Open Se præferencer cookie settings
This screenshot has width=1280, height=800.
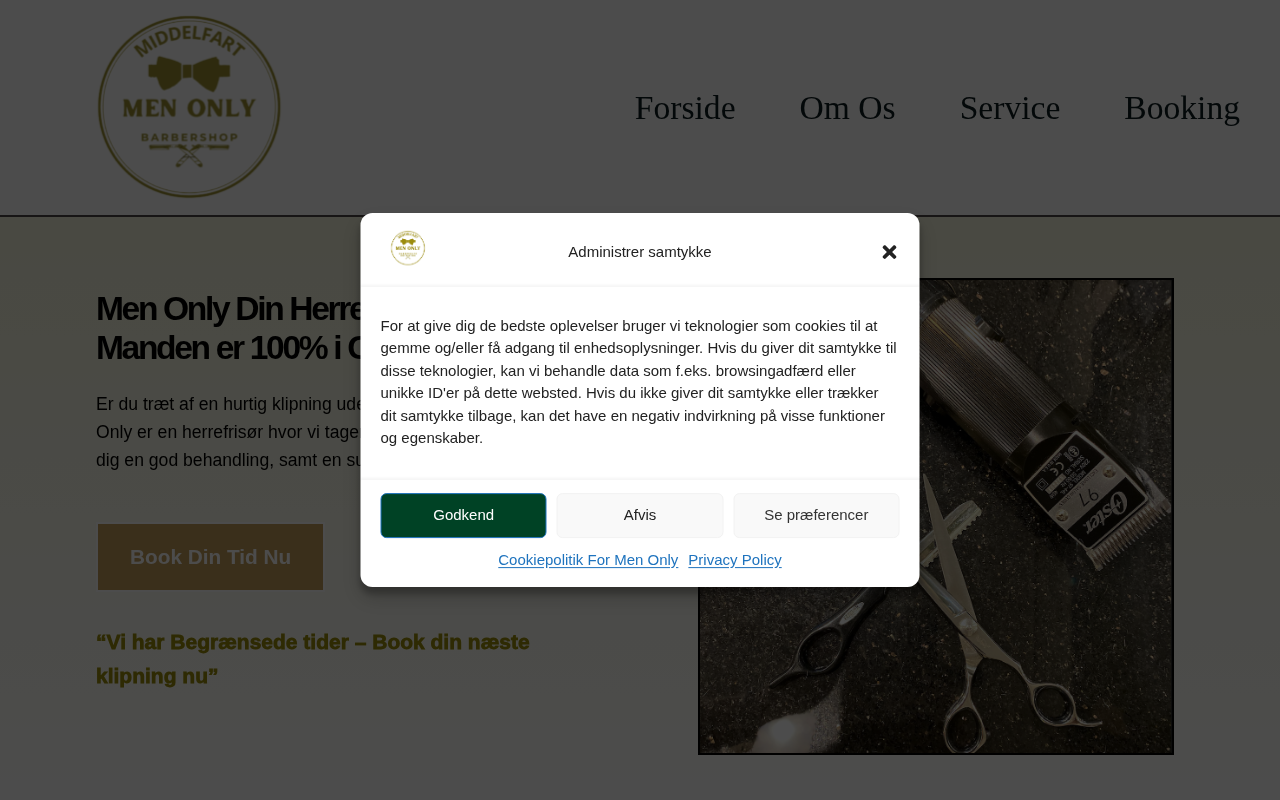pos(816,515)
